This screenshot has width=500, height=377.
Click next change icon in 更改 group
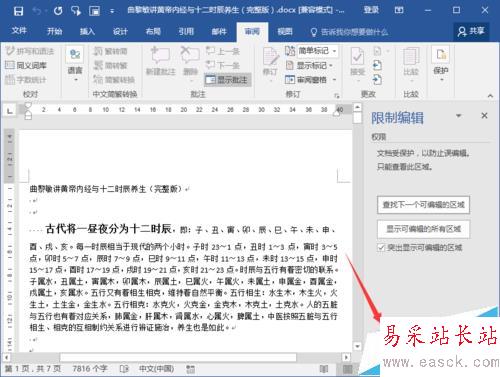(x=377, y=80)
